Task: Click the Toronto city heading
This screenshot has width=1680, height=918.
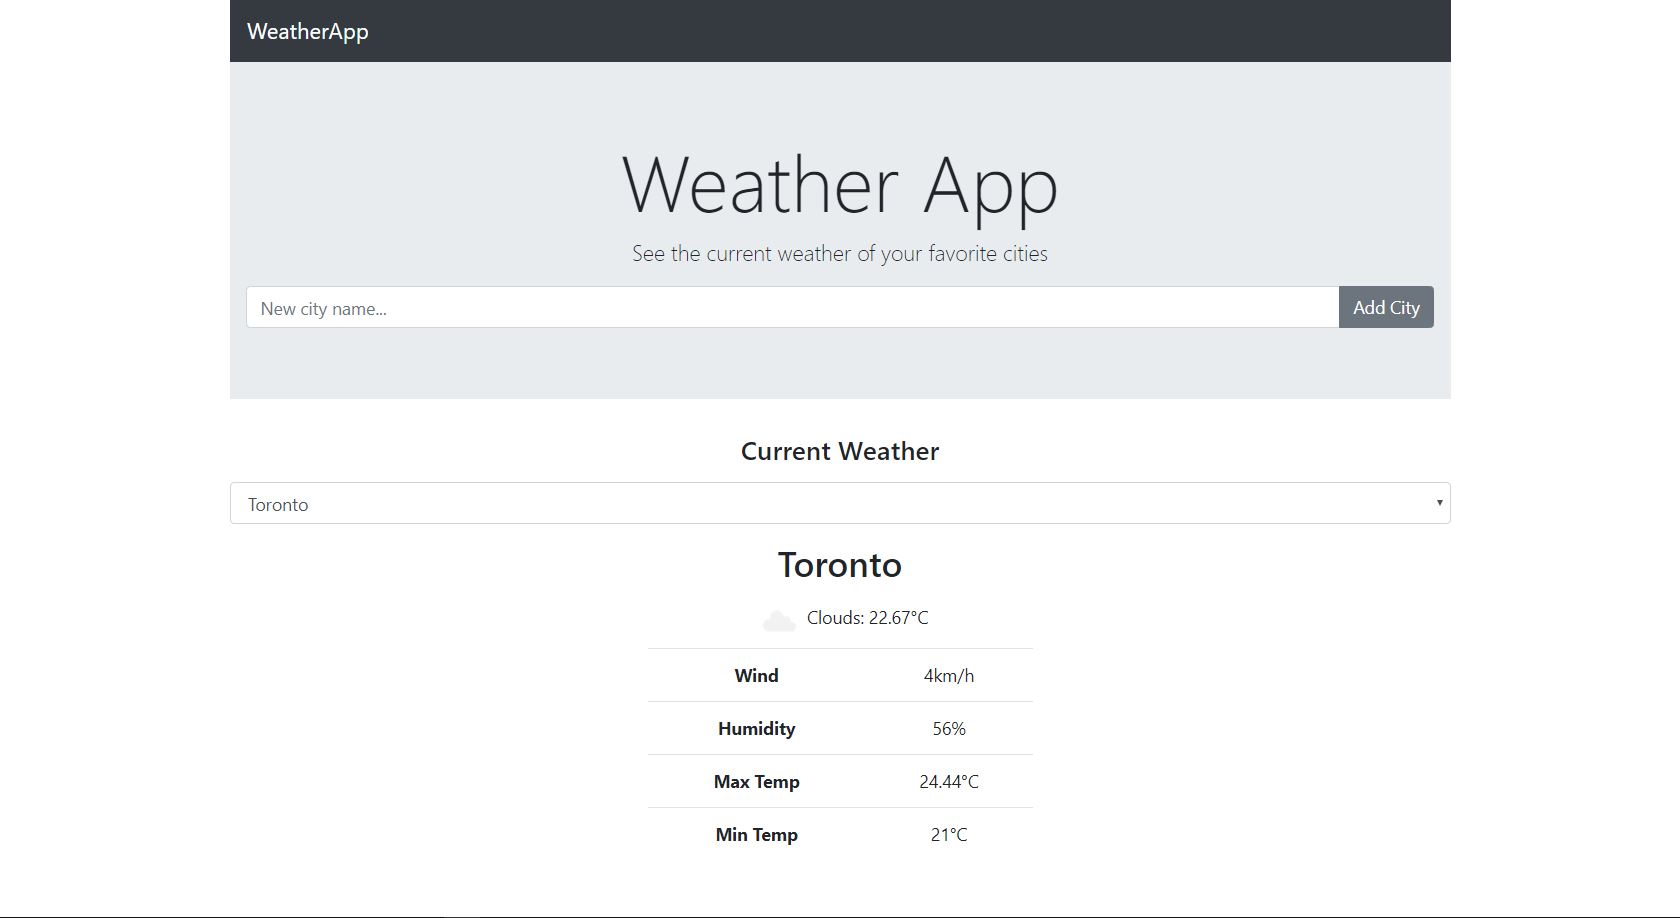Action: point(840,565)
